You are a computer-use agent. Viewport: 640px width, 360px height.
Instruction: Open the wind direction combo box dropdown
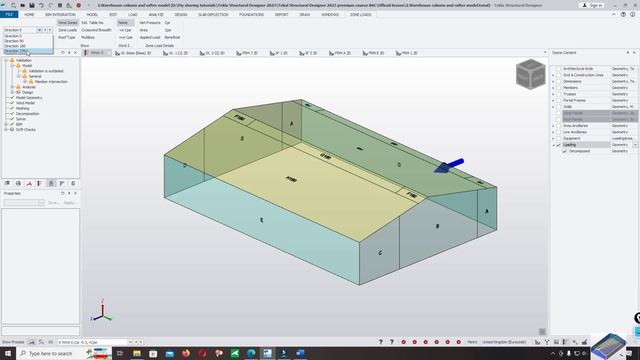click(40, 30)
